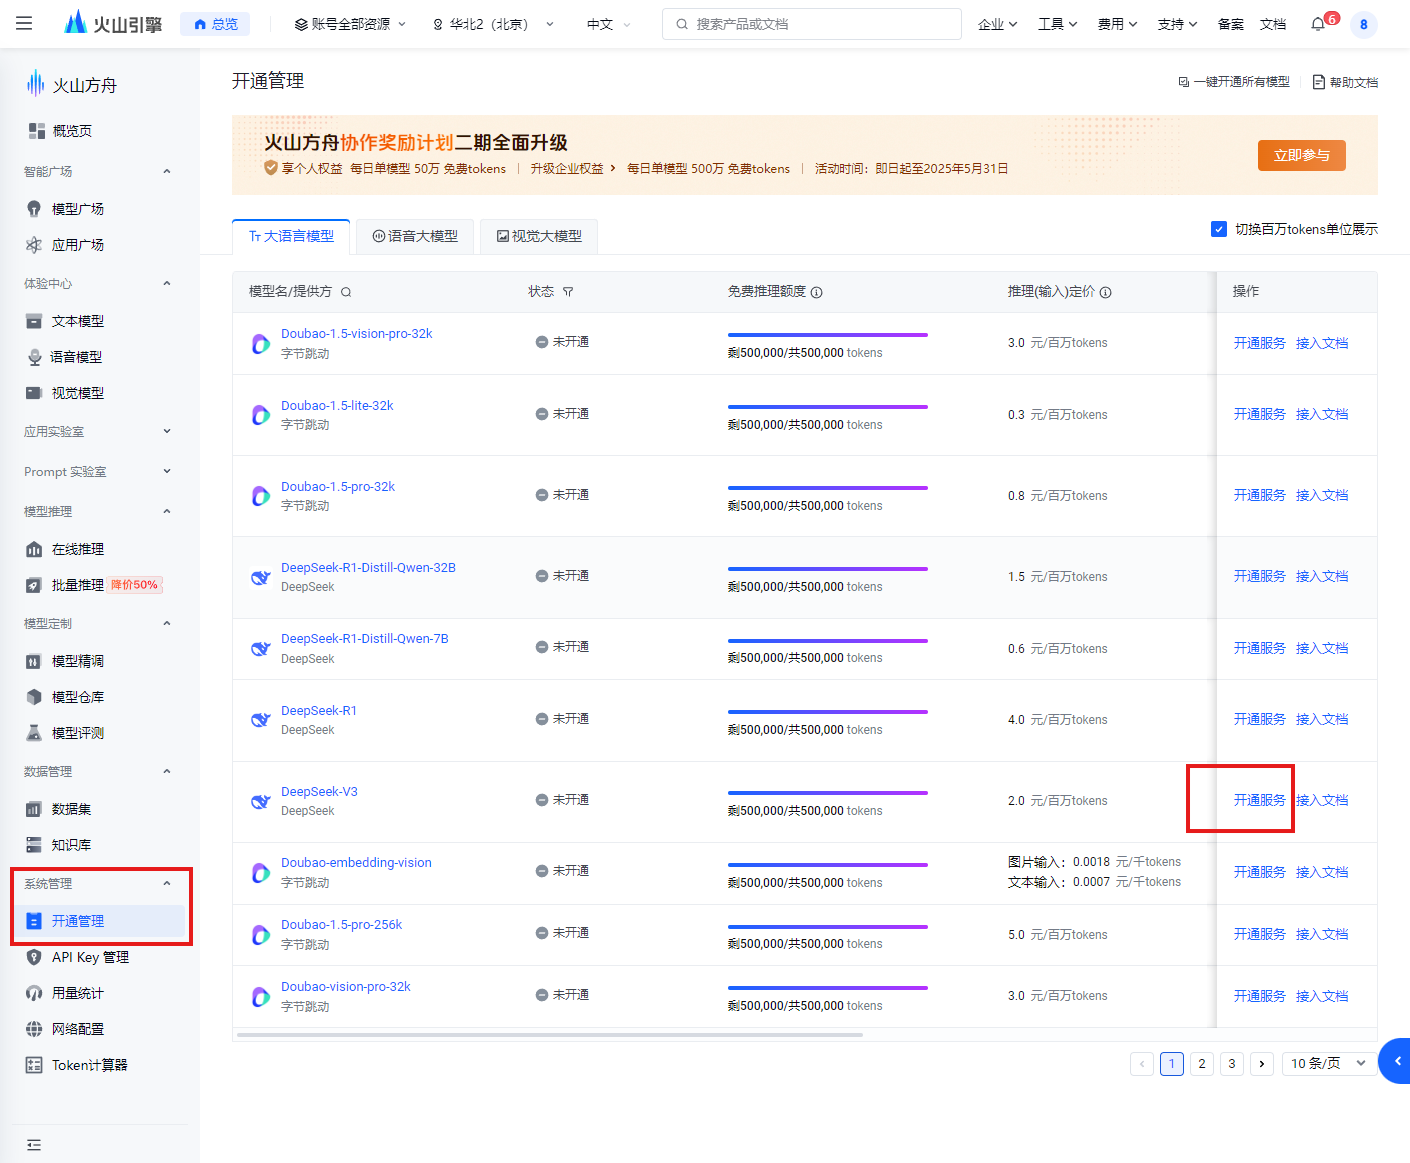Open the 10 条/页 page size dropdown
This screenshot has height=1163, width=1410.
[x=1327, y=1063]
